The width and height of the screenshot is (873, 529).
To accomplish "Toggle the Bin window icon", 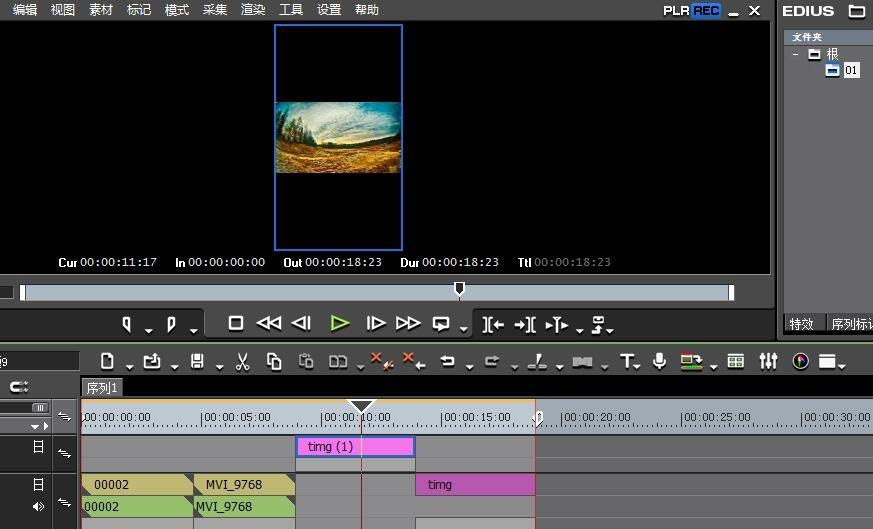I will (x=735, y=361).
